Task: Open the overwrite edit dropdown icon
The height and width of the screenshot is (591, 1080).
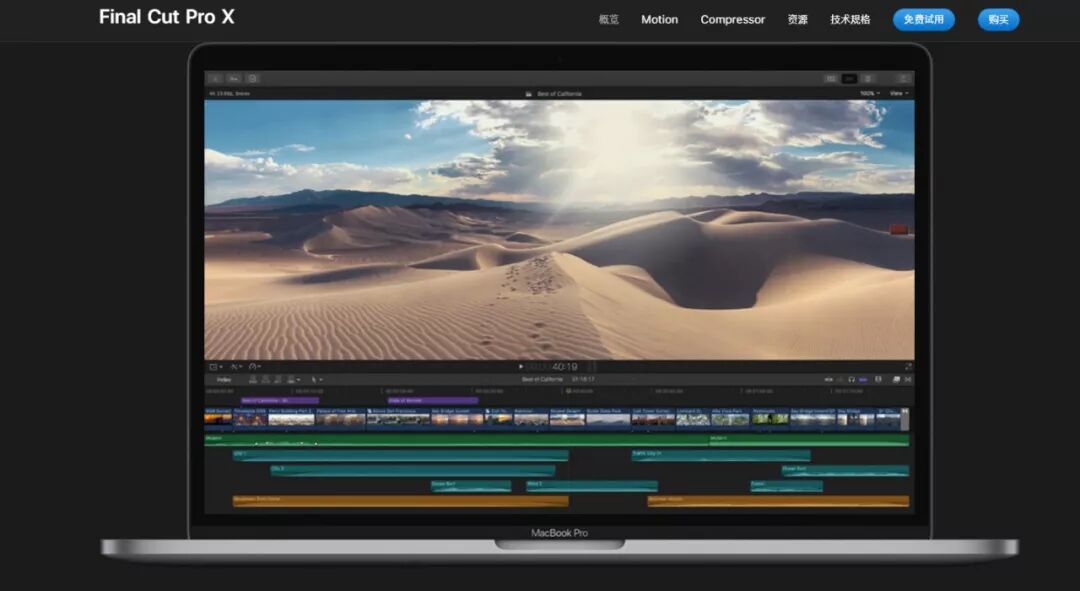Action: pyautogui.click(x=293, y=380)
